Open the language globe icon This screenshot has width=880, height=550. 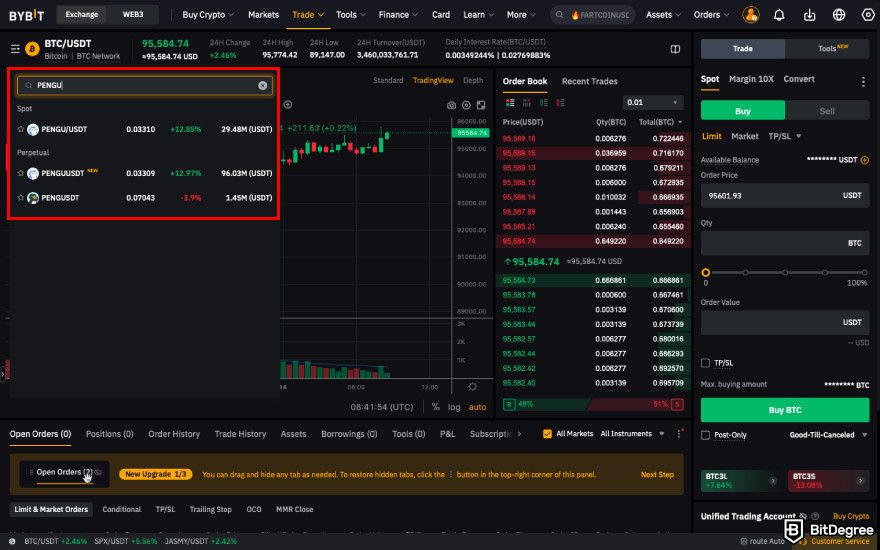tap(838, 15)
